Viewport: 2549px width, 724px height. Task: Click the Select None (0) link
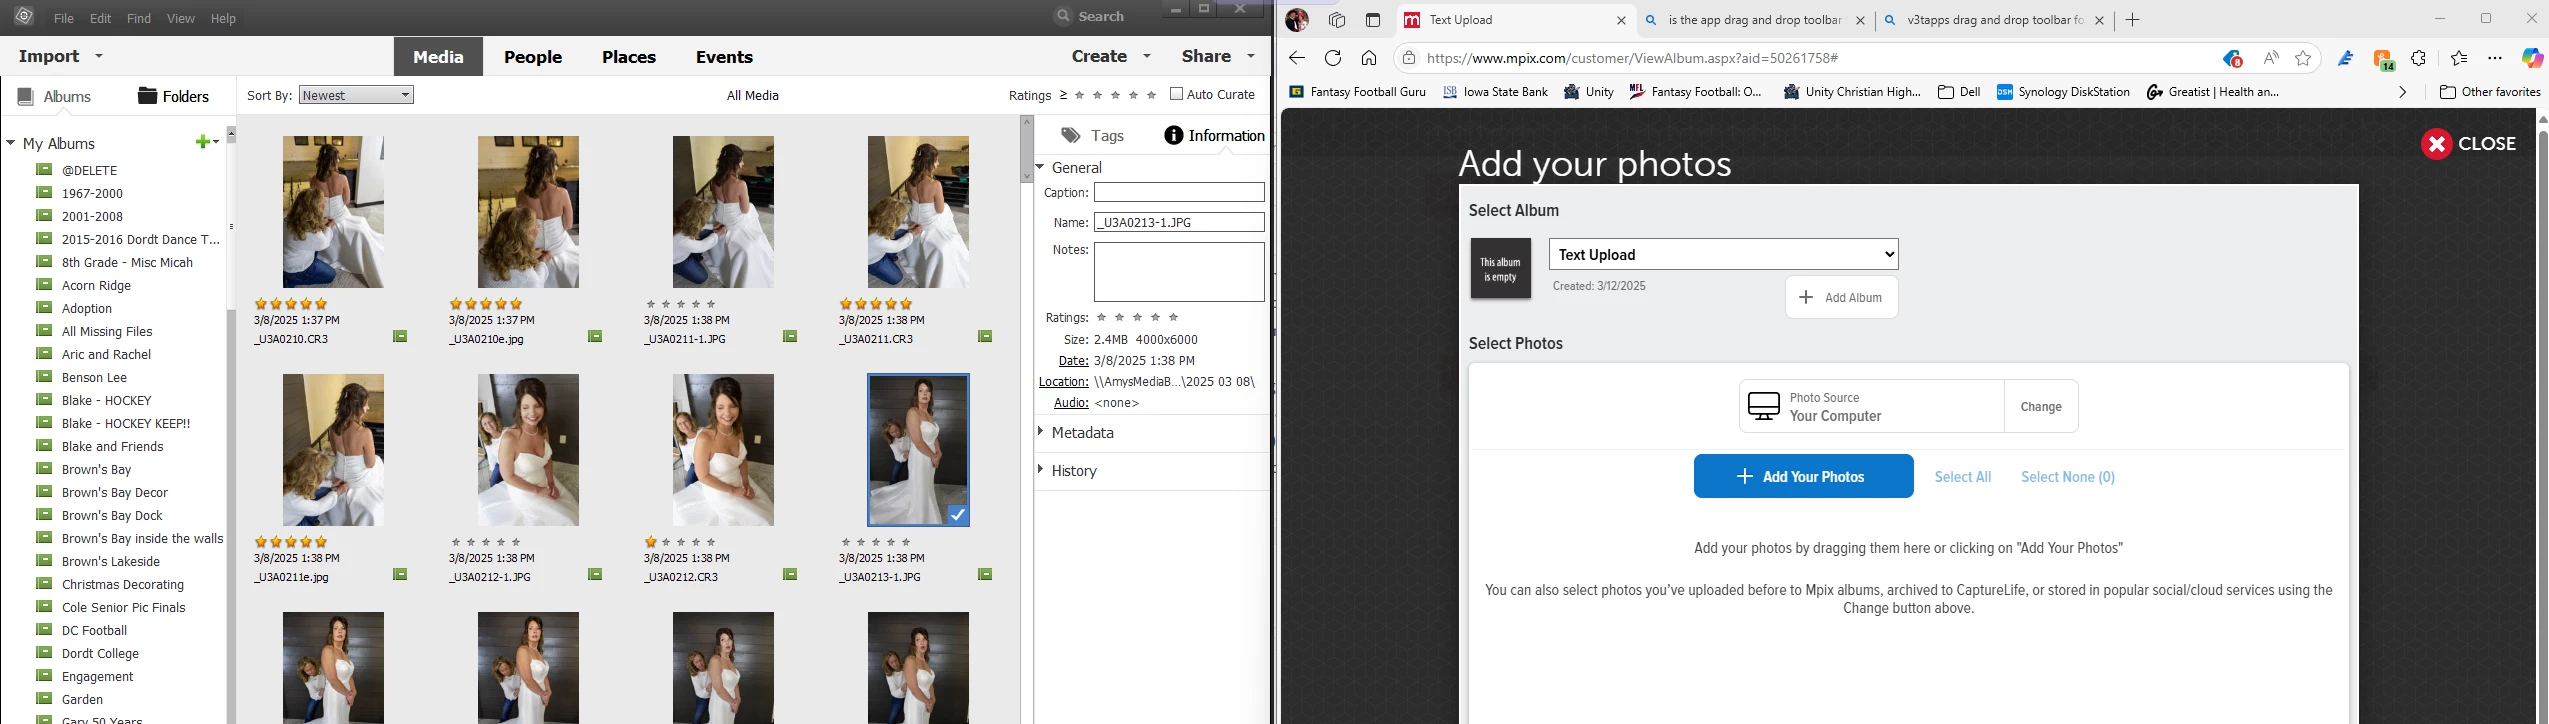(2067, 477)
